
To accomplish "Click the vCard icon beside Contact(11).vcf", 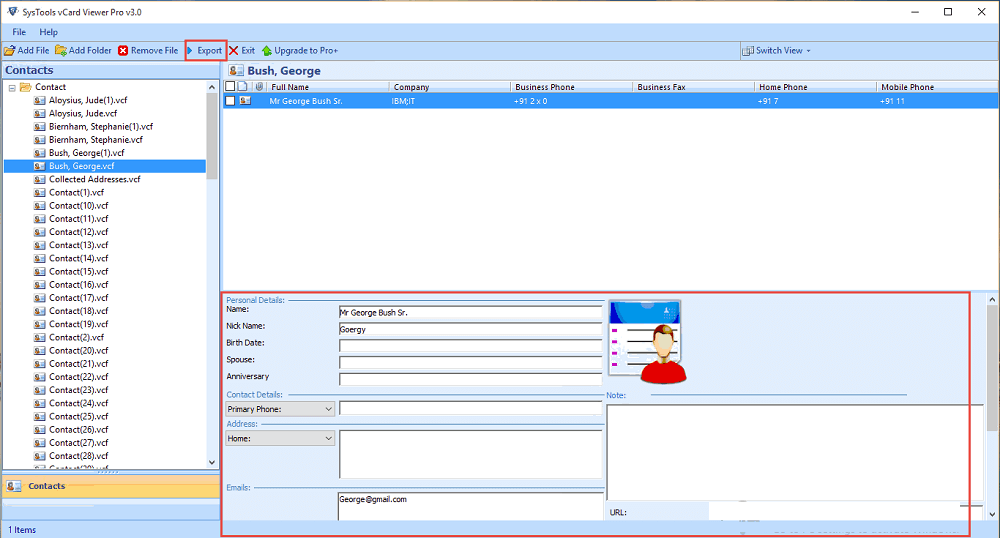I will tap(40, 219).
